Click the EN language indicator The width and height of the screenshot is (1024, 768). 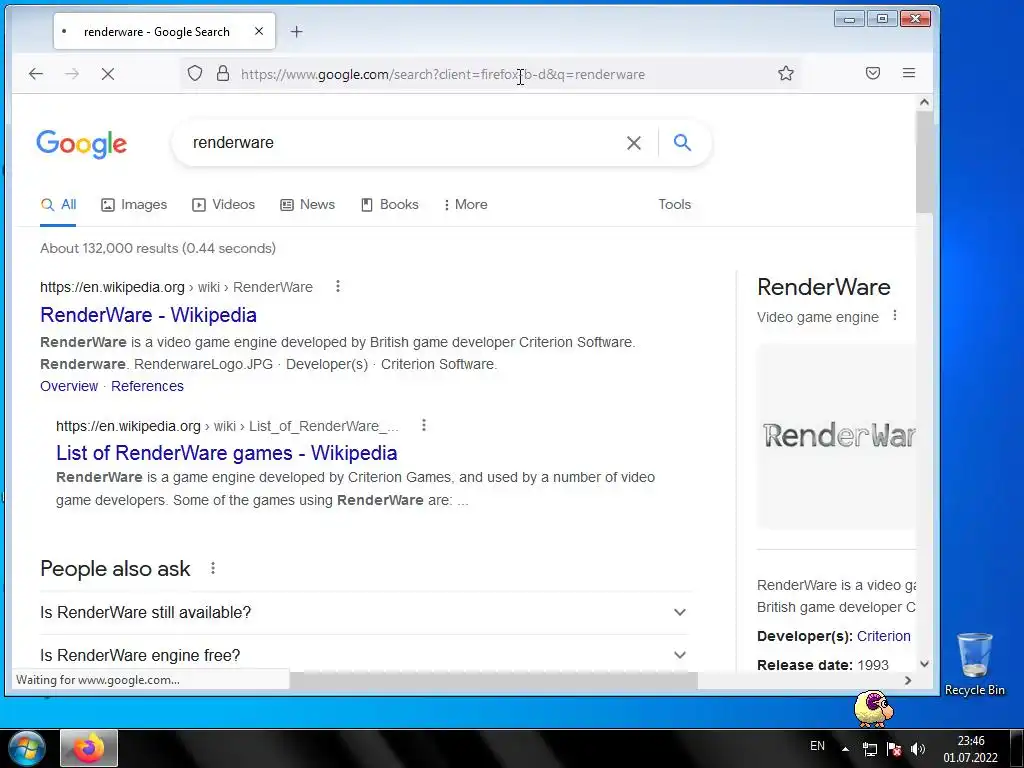pyautogui.click(x=817, y=746)
